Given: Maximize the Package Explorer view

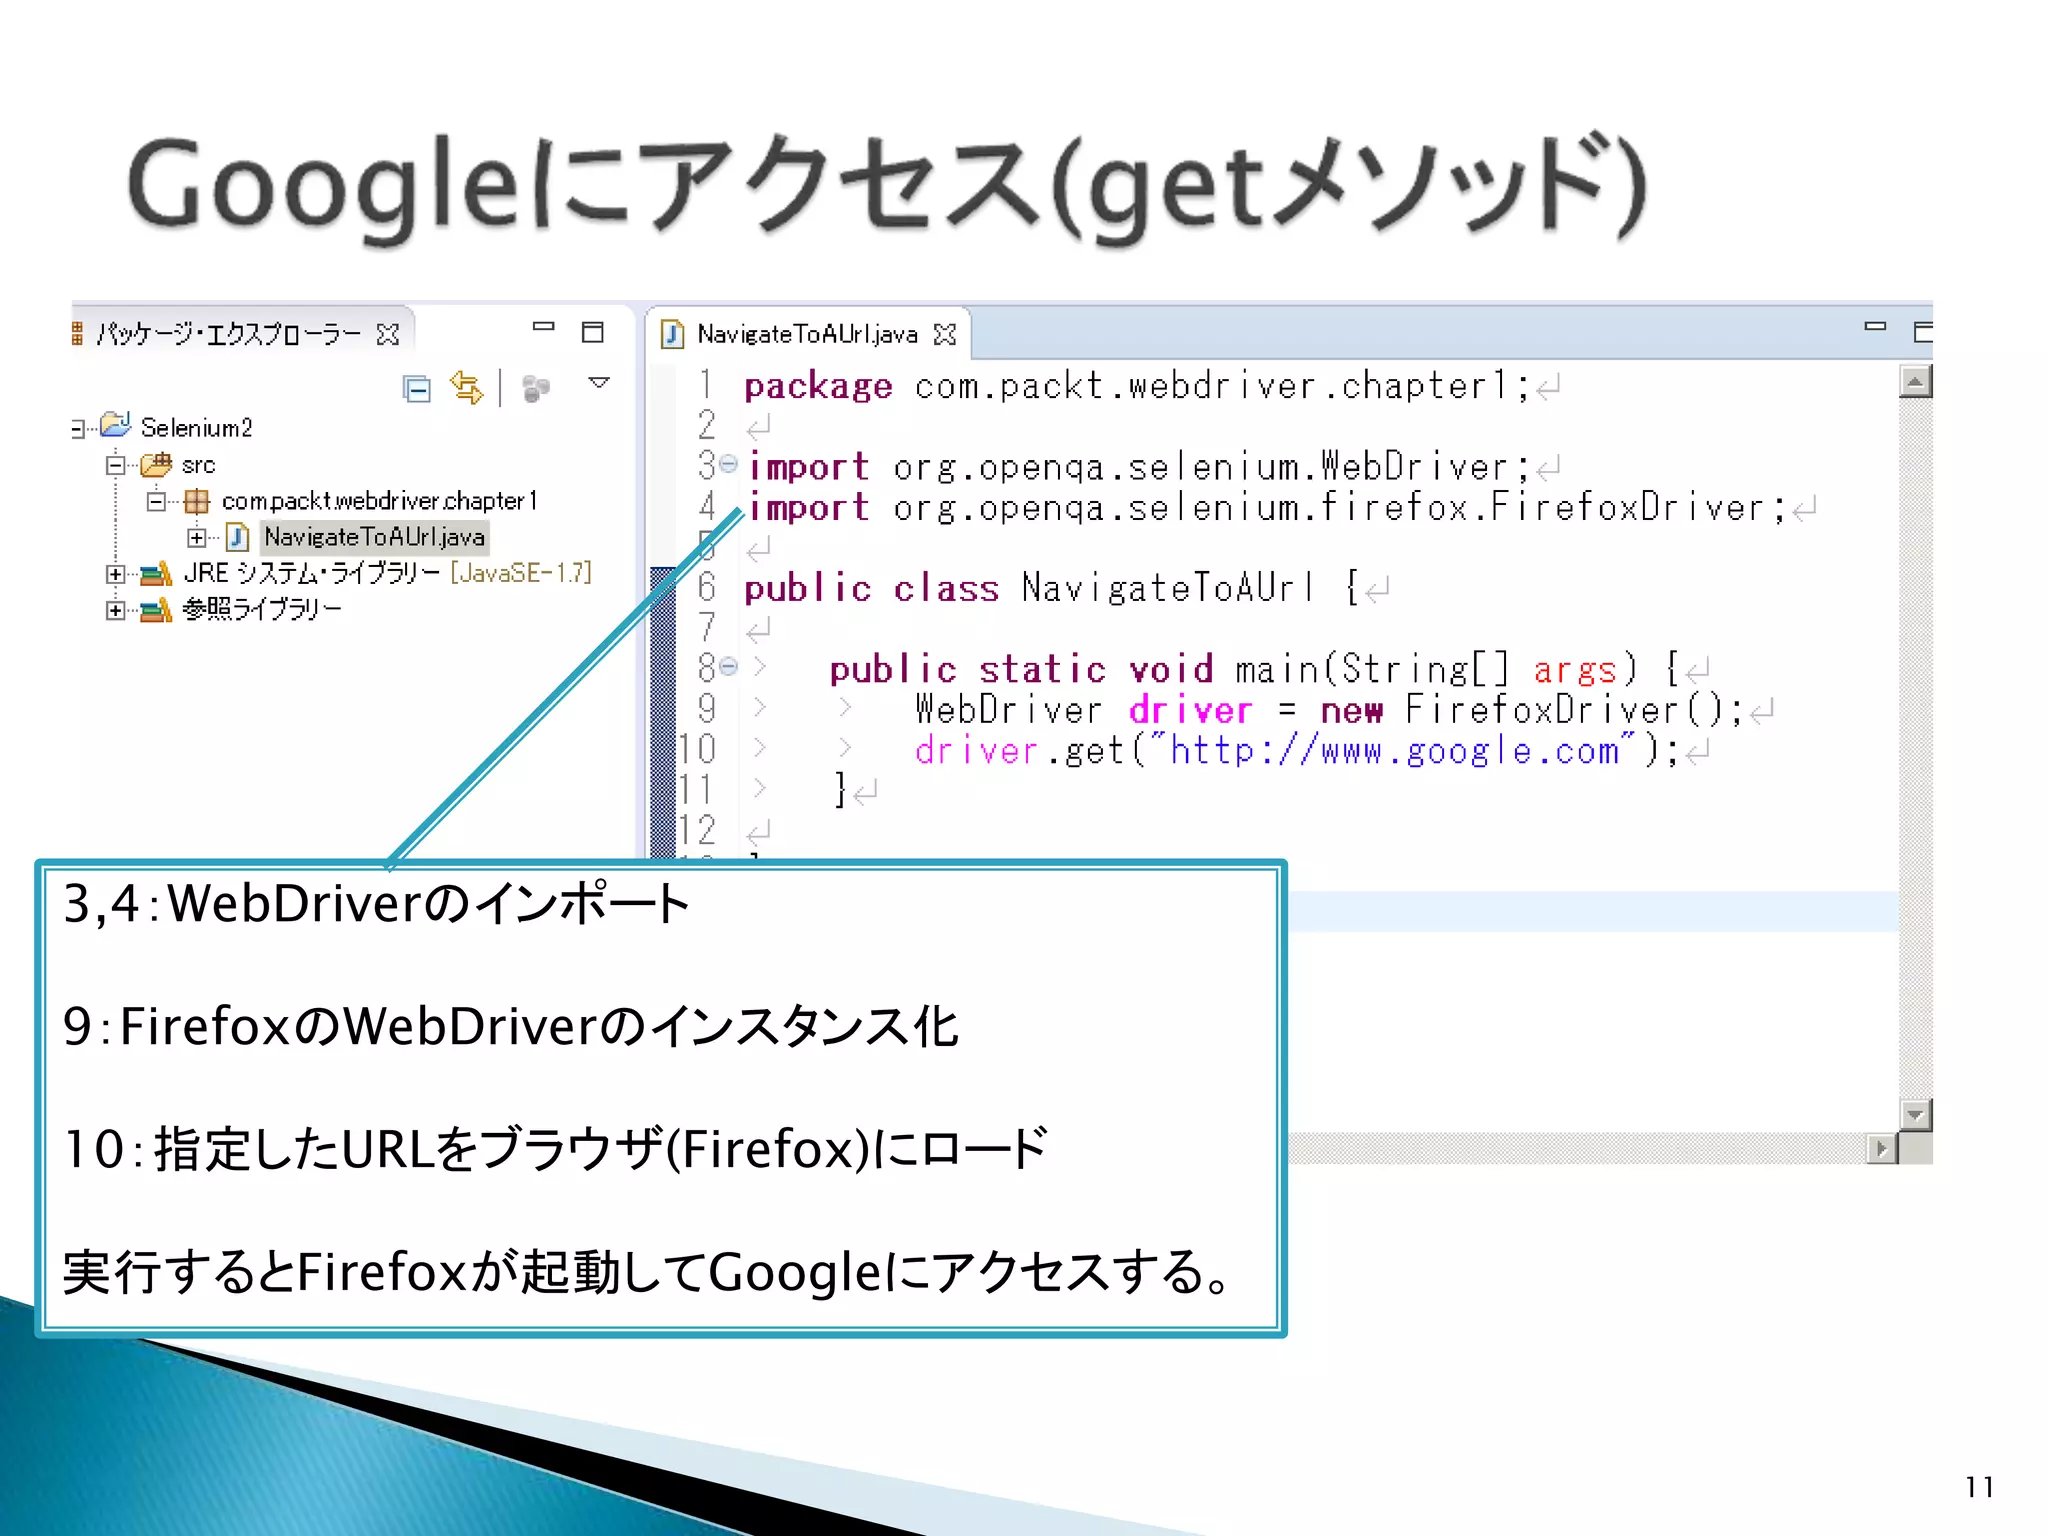Looking at the screenshot, I should point(593,332).
